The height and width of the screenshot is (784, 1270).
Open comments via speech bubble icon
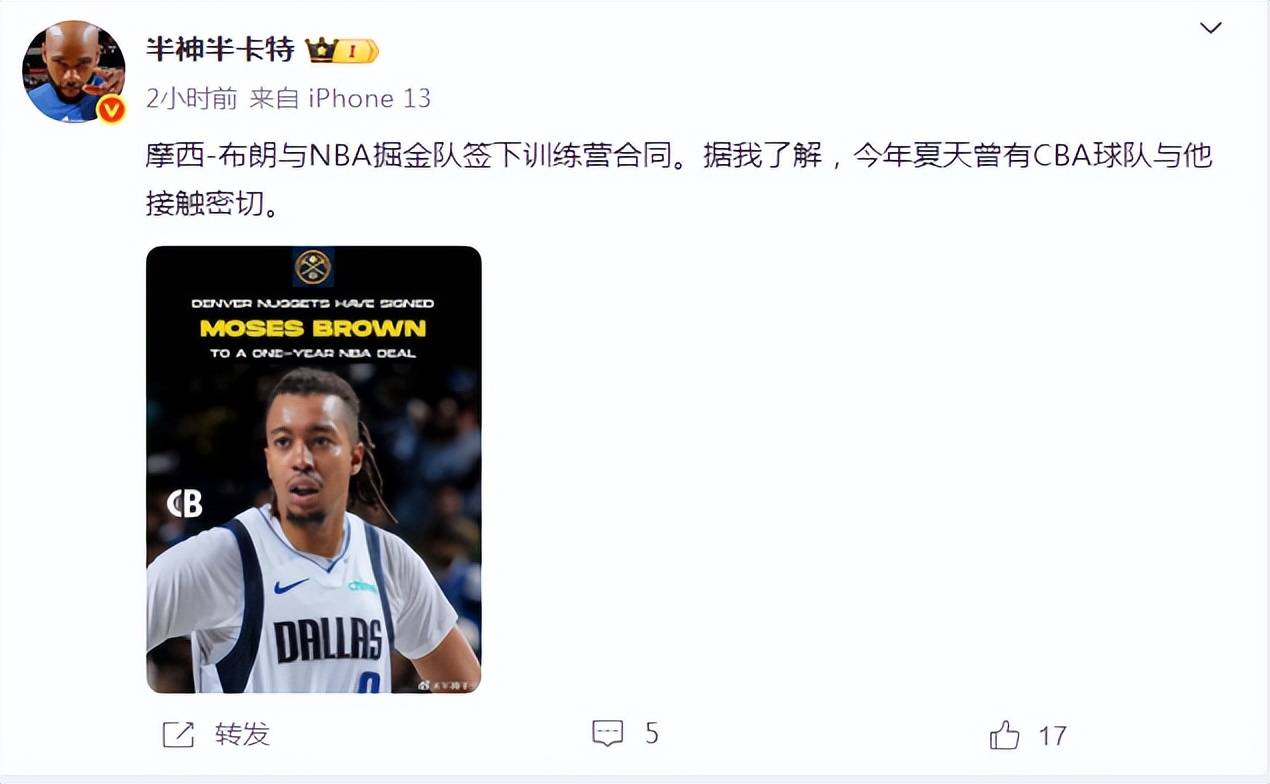point(608,734)
